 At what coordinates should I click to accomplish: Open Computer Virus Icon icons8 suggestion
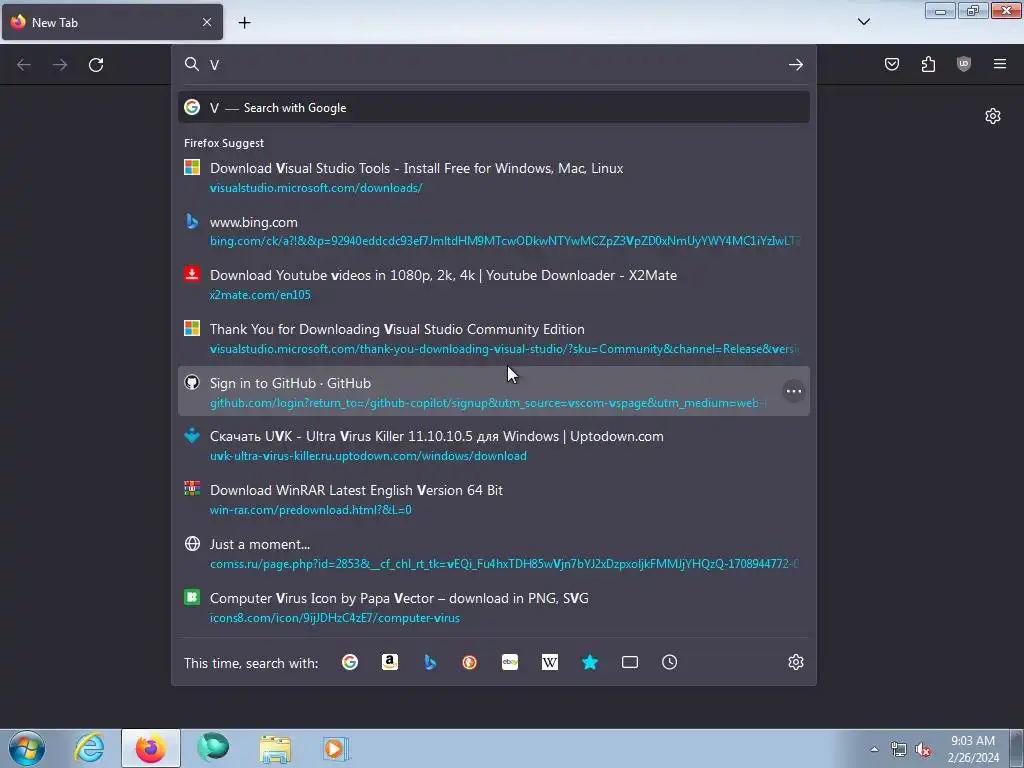click(x=494, y=607)
